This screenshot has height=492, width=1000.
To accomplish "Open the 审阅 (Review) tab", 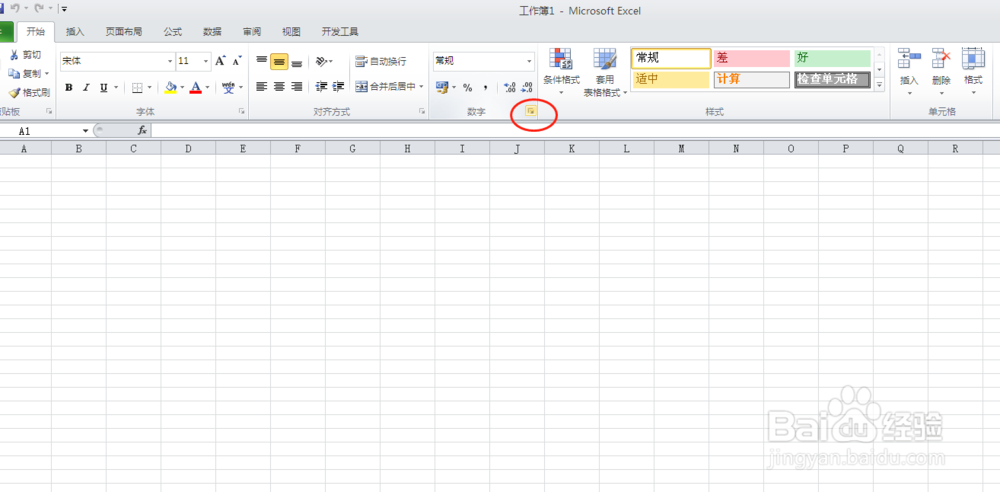I will (252, 32).
